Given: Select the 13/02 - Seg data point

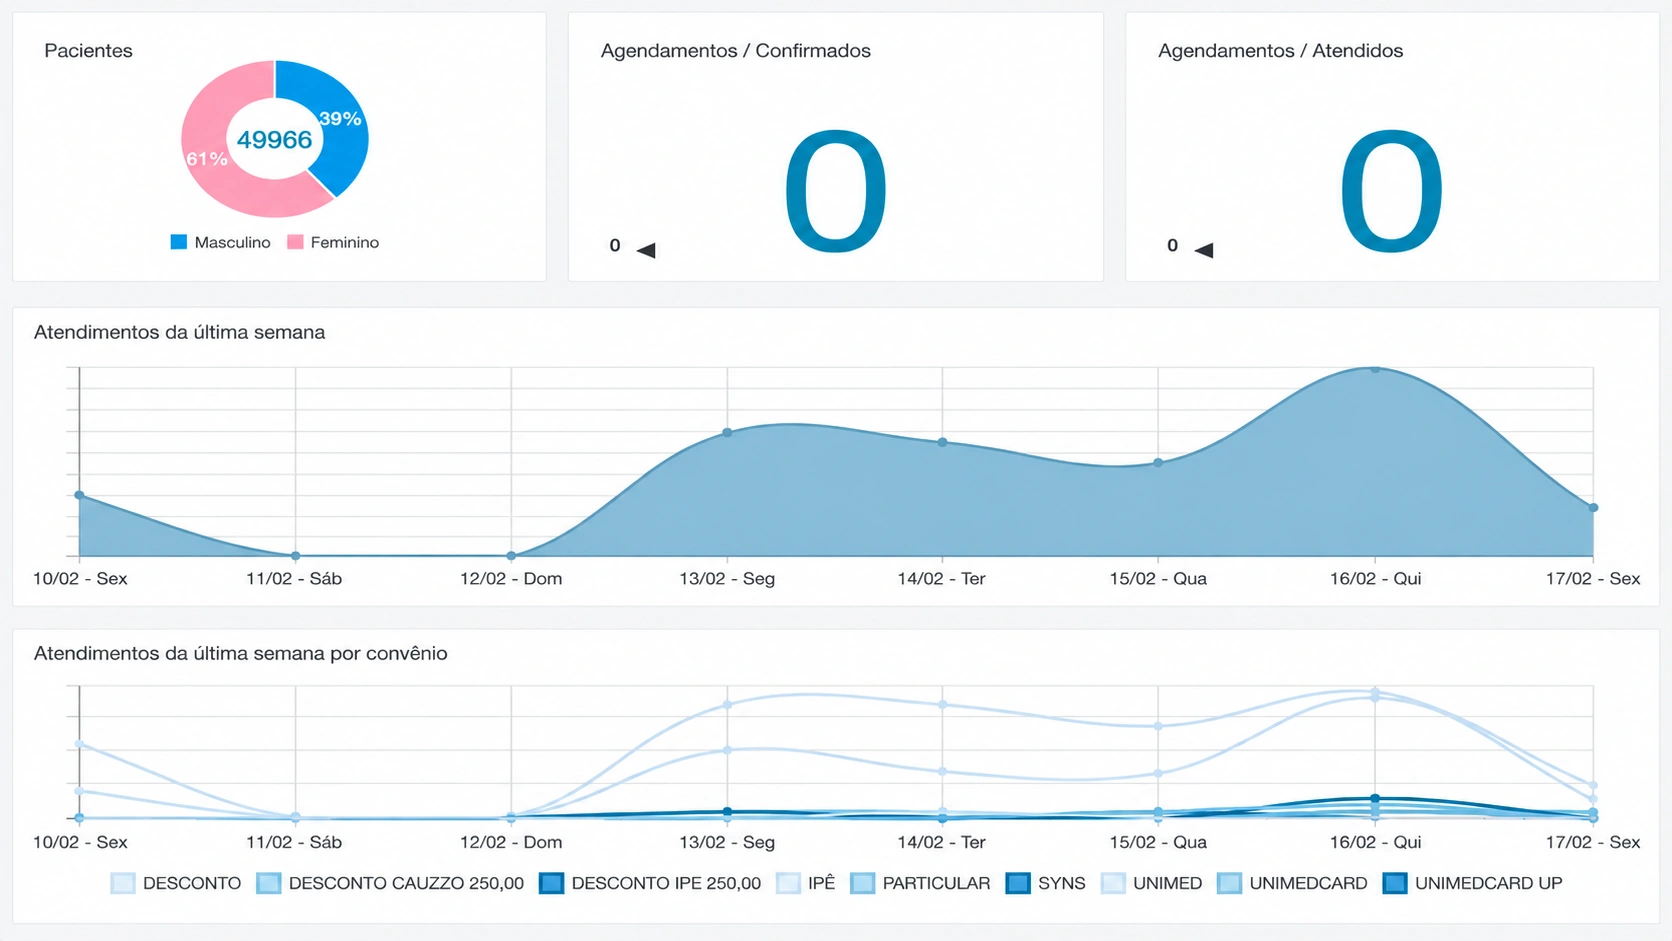Looking at the screenshot, I should (x=727, y=433).
